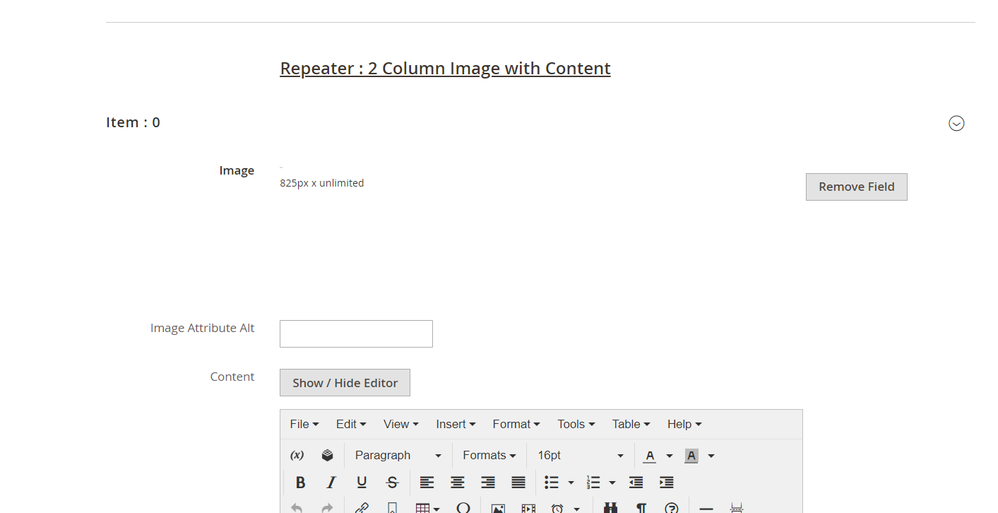Viewport: 998px width, 513px height.
Task: Insert a bulleted list
Action: coord(552,482)
